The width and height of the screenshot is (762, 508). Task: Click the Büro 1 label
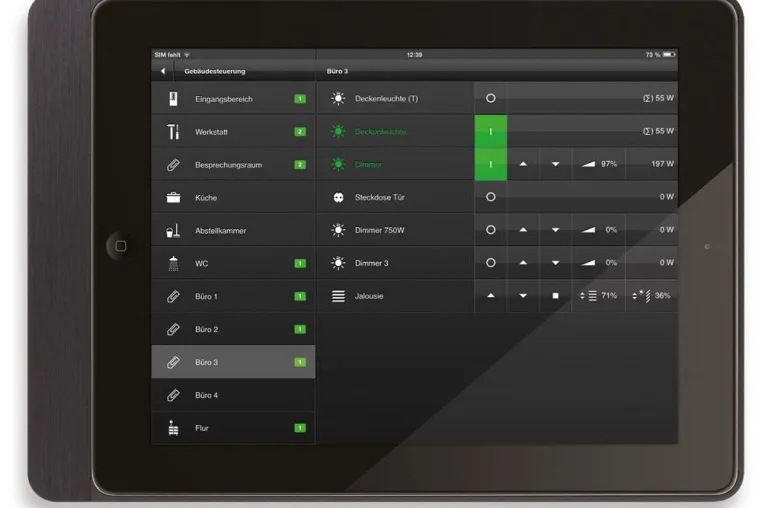(207, 297)
